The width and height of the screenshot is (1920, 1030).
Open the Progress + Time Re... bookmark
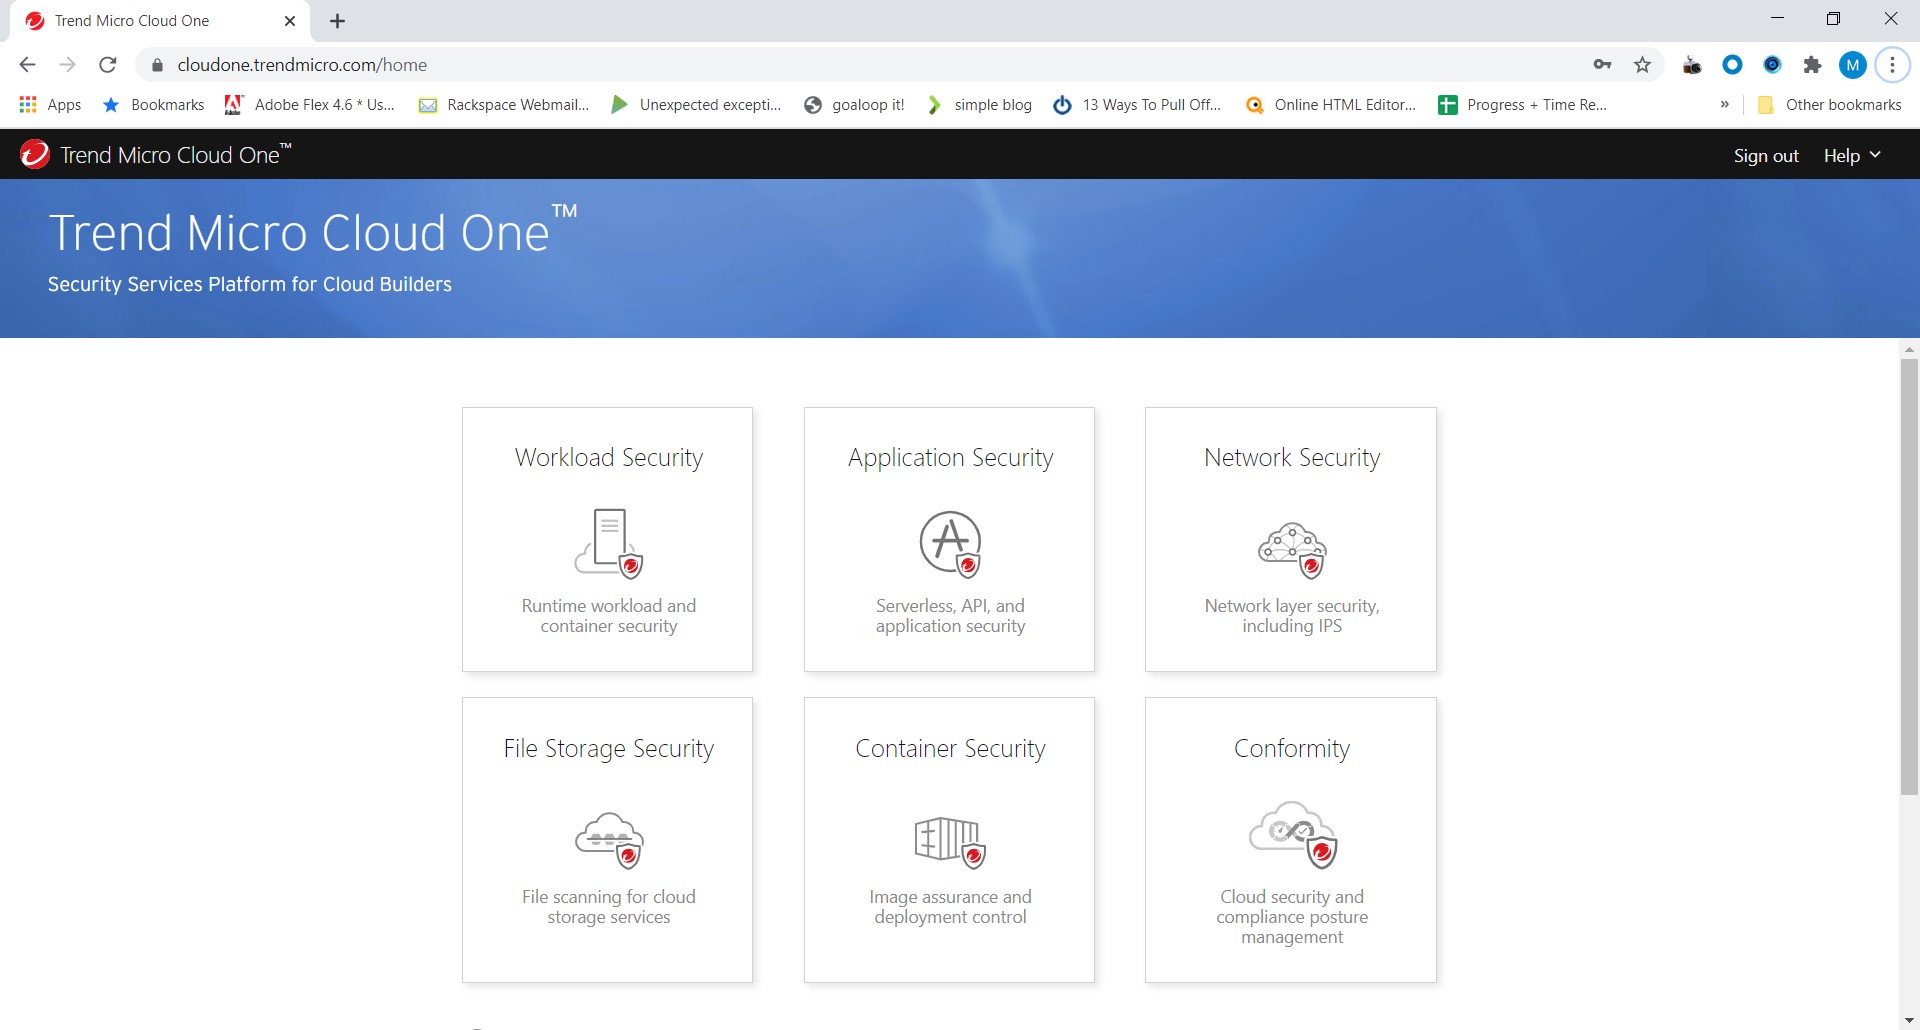click(1523, 105)
